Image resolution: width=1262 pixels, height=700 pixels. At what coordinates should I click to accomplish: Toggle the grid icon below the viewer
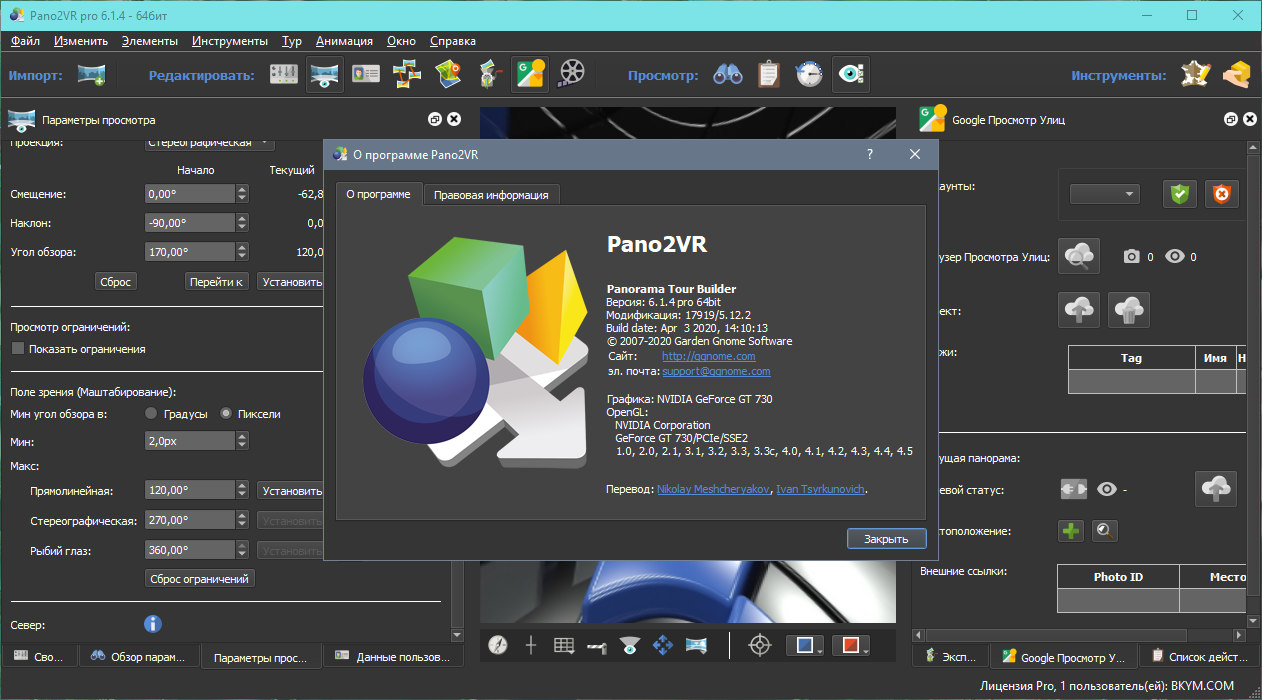[564, 646]
